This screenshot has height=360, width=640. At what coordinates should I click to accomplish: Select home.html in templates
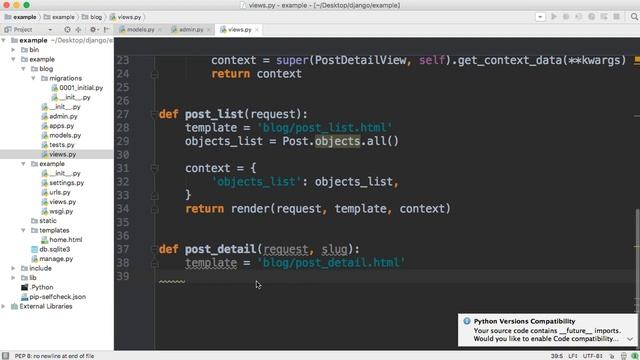62,240
